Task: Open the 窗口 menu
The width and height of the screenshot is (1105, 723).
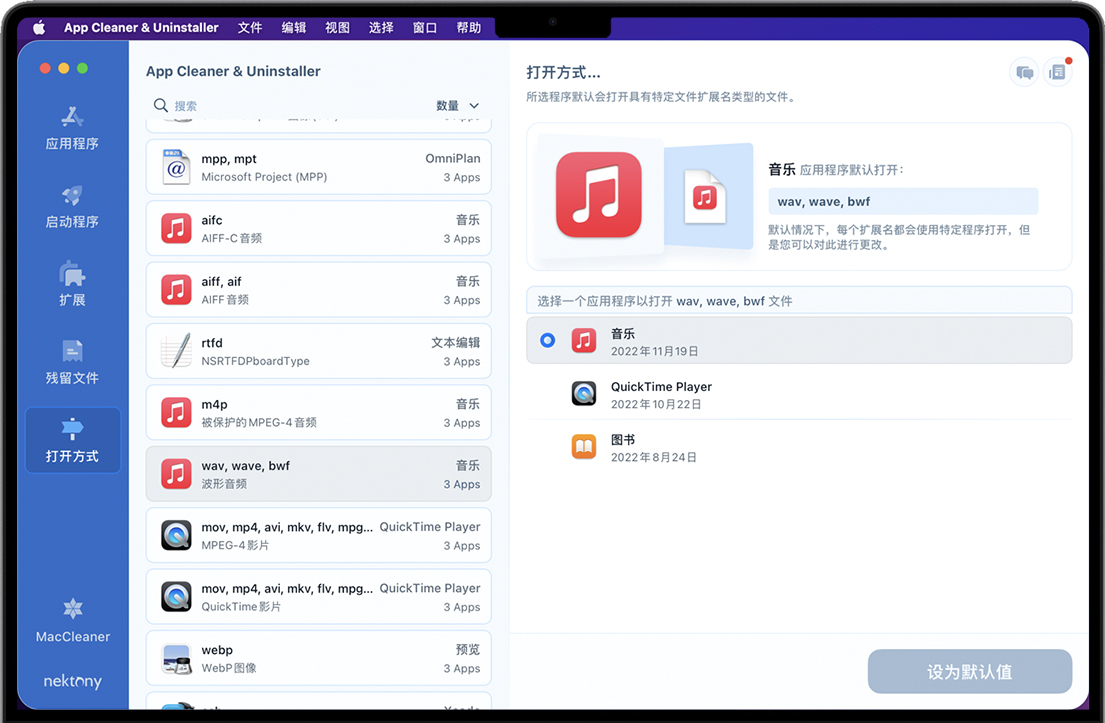Action: tap(425, 27)
